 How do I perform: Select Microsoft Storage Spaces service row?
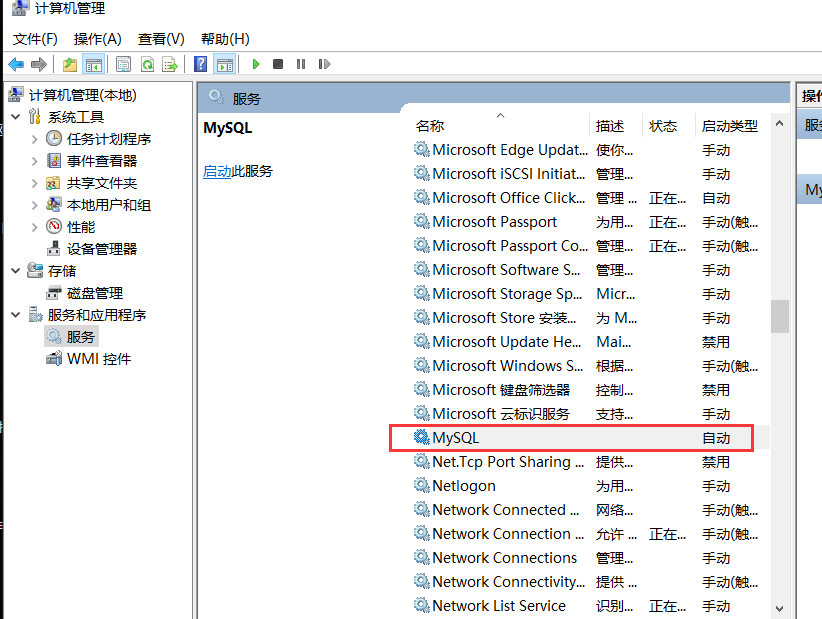pos(590,294)
